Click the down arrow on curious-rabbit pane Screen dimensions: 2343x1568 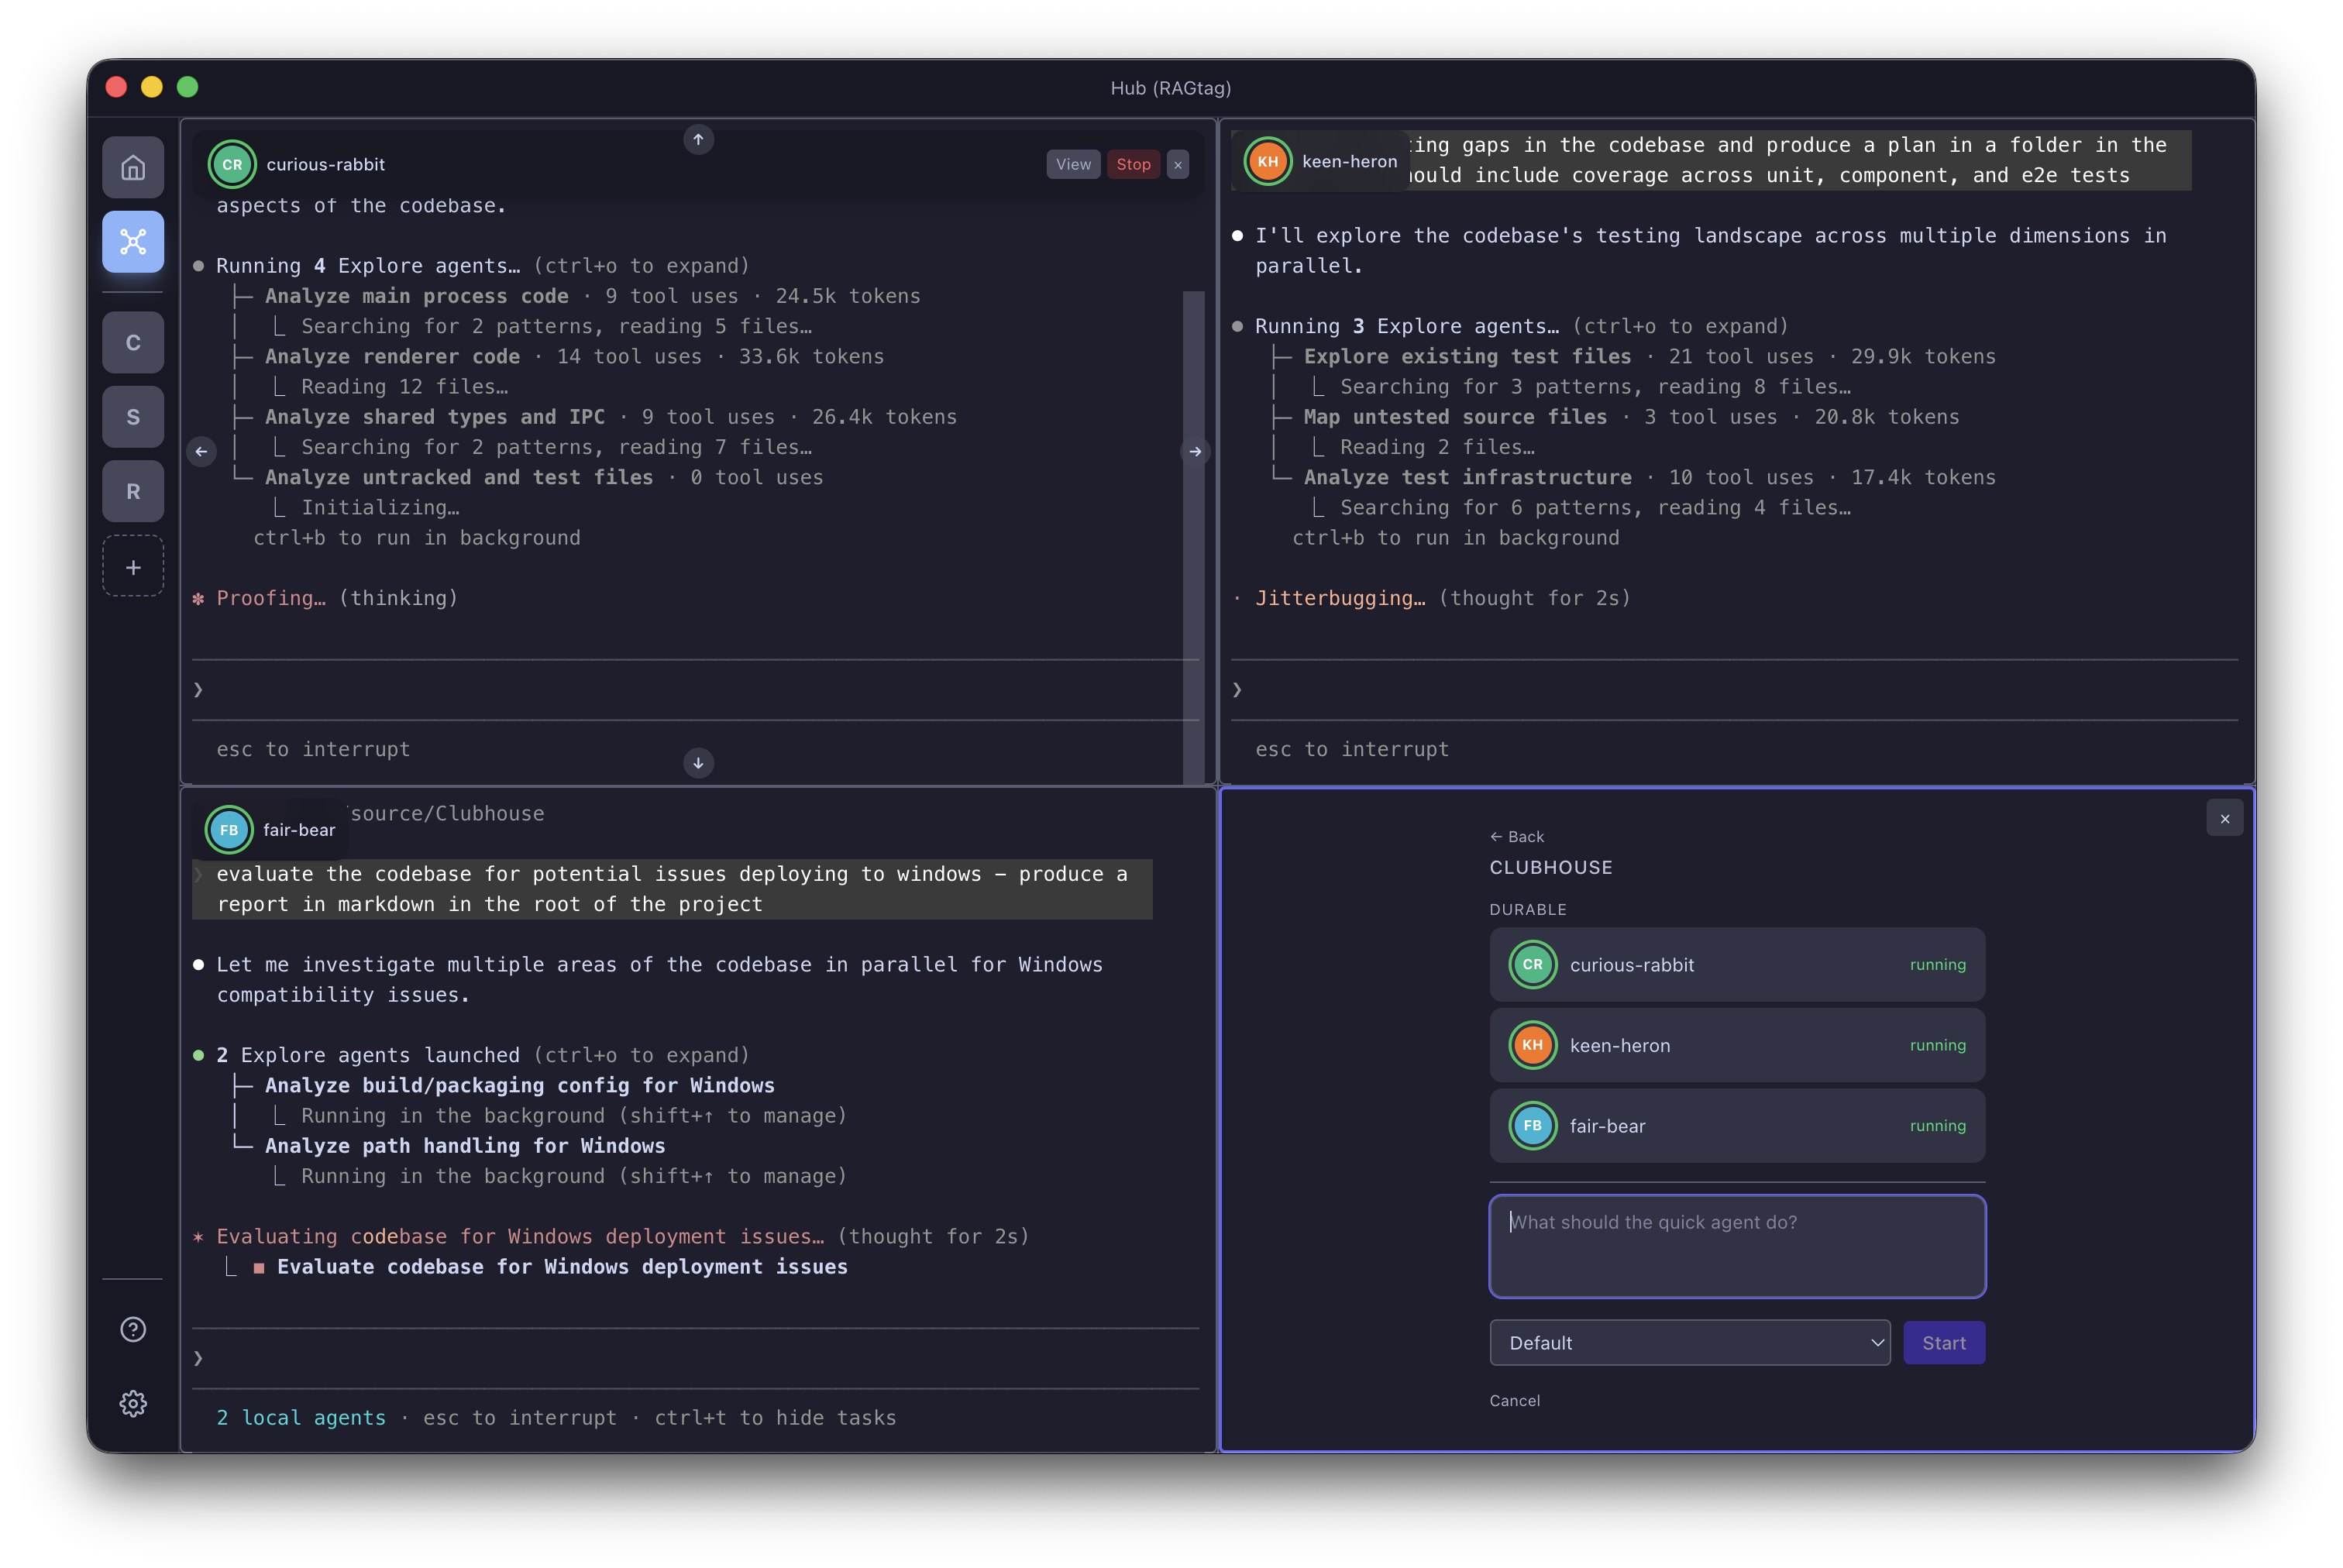coord(698,763)
